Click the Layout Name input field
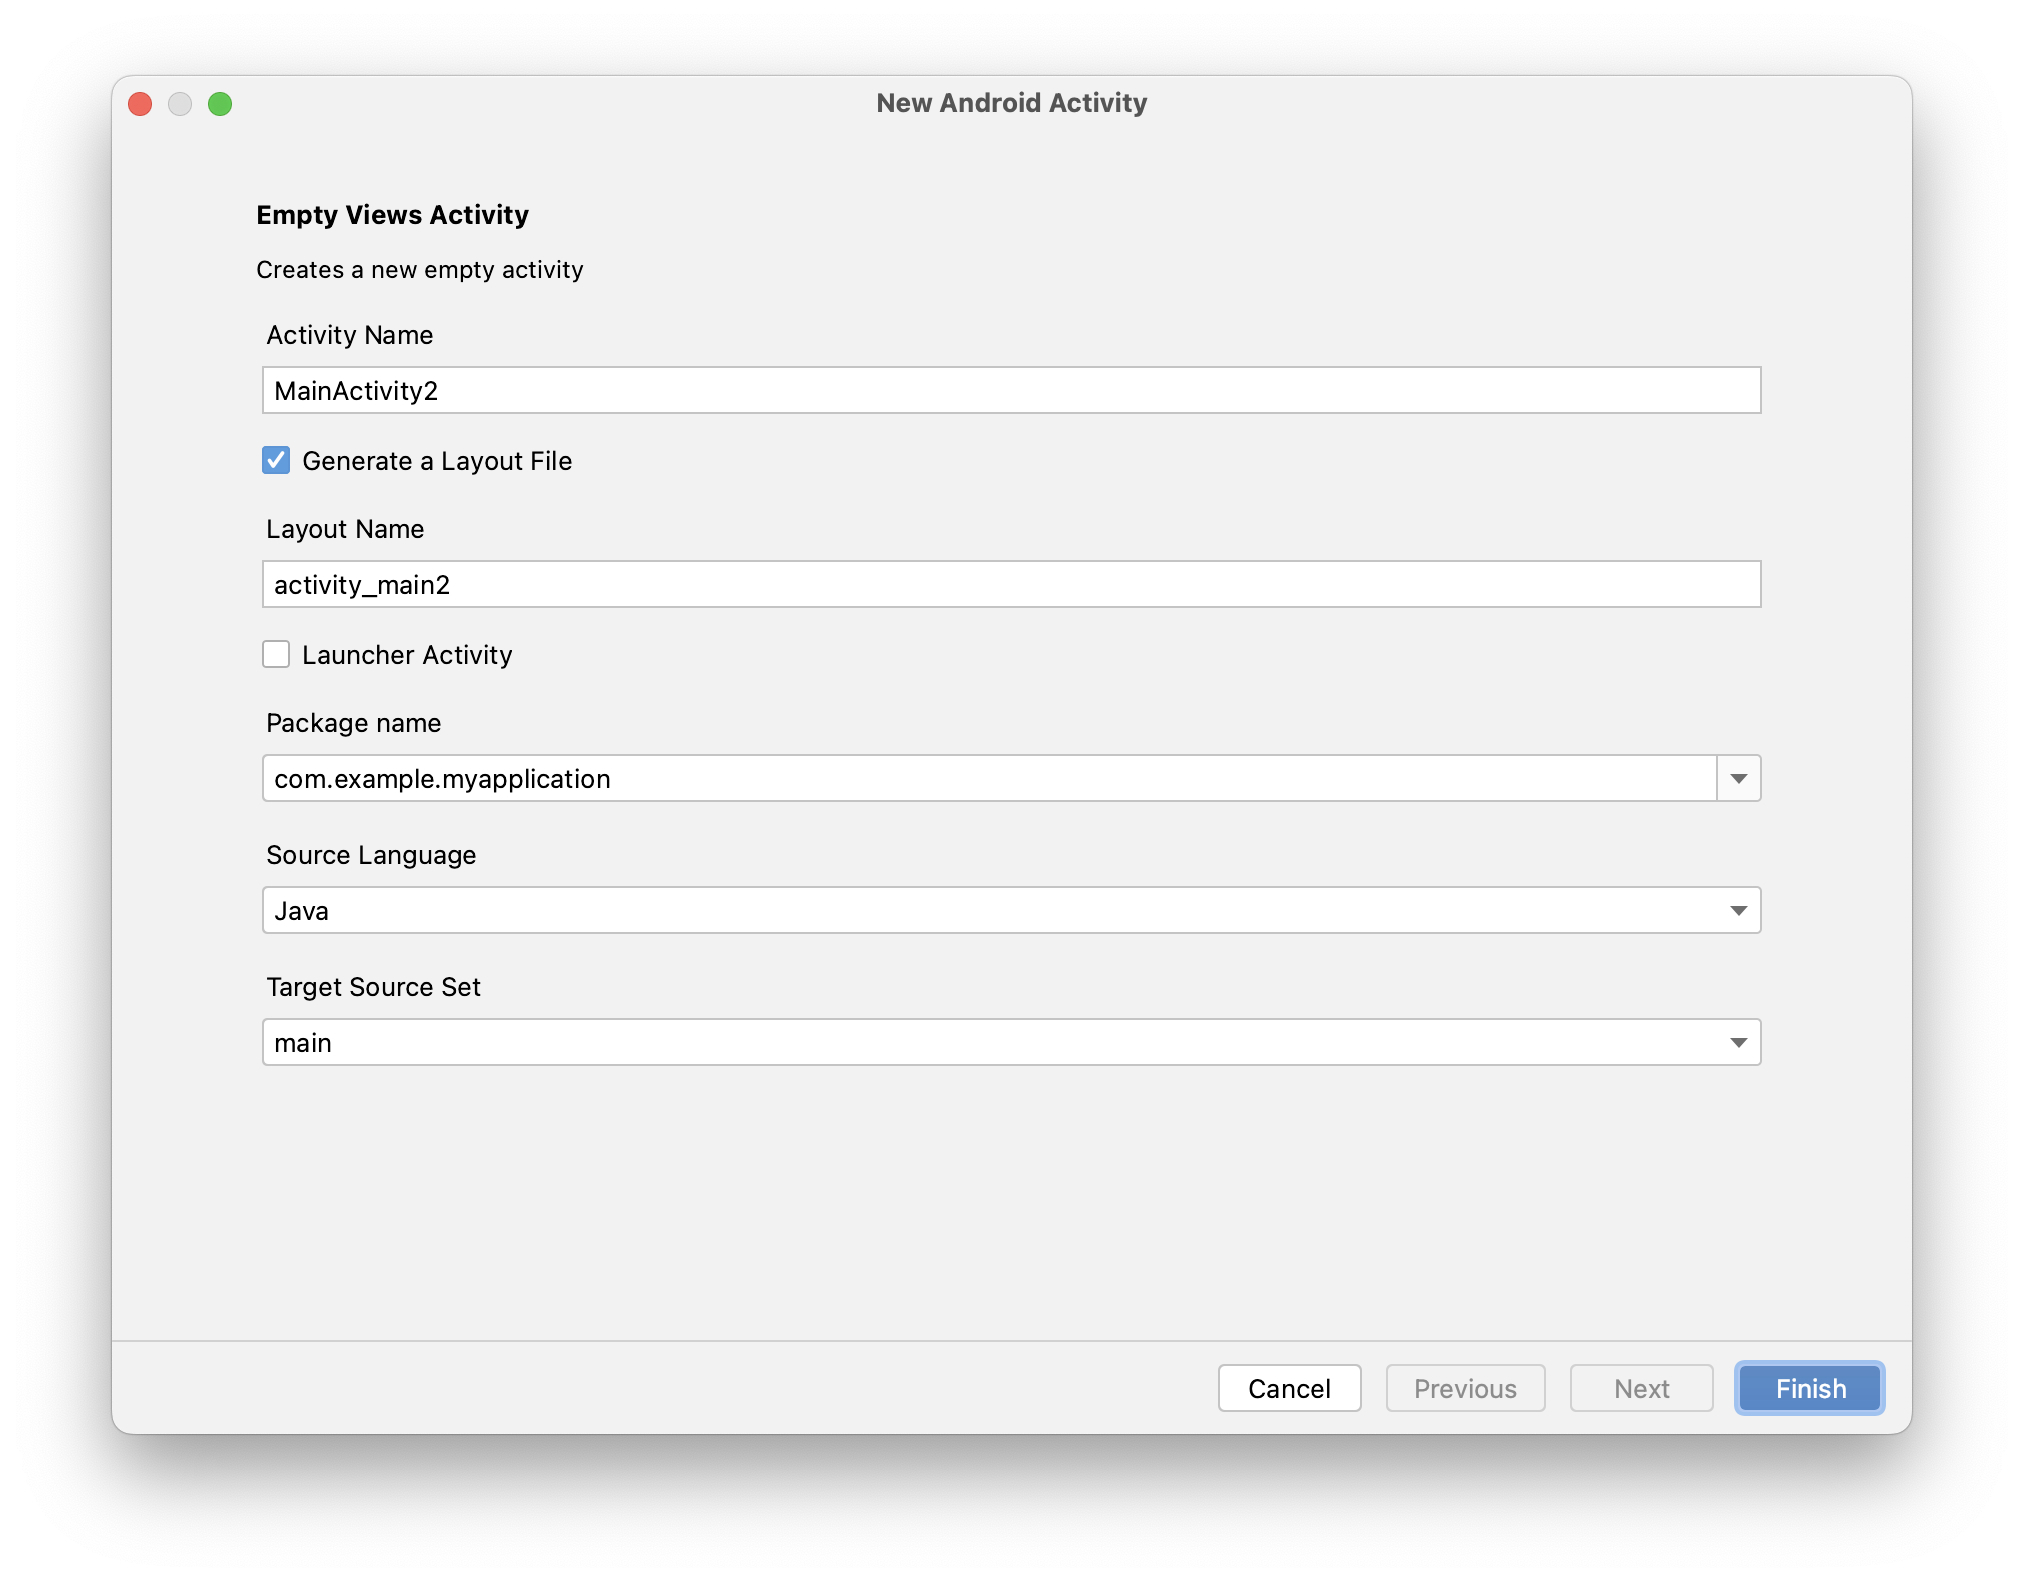2024x1582 pixels. pyautogui.click(x=1011, y=584)
